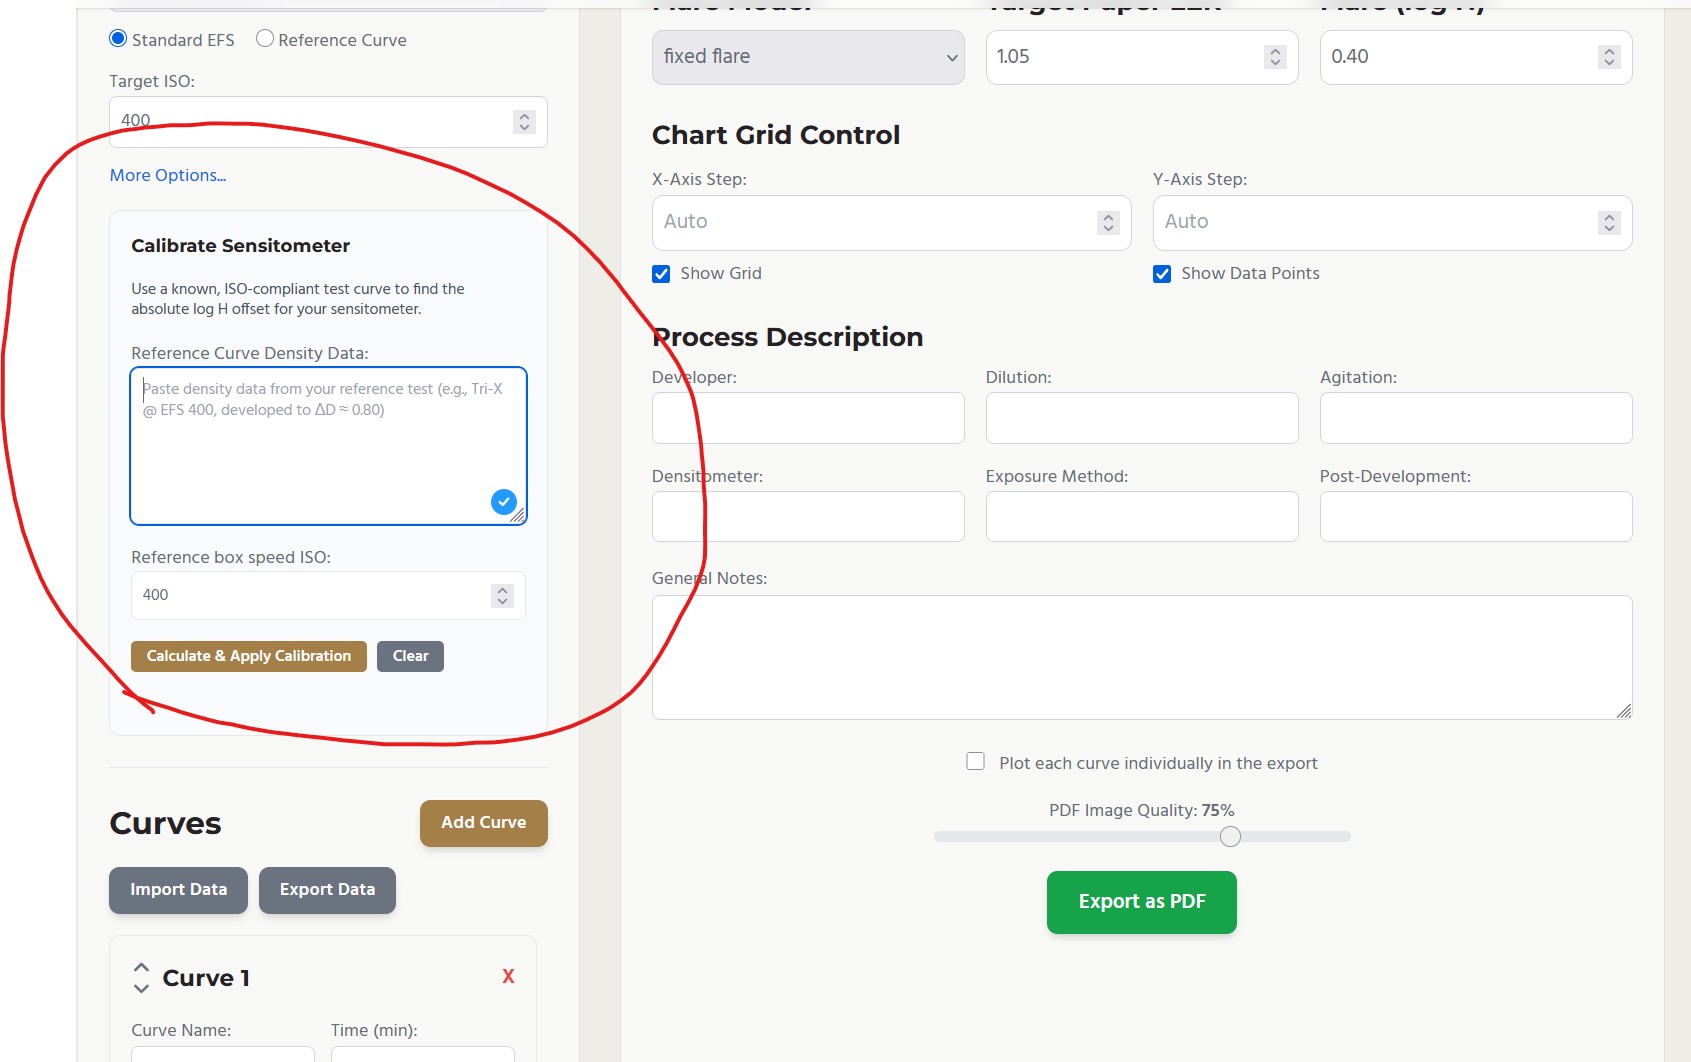Click the Add Curve button

point(483,823)
